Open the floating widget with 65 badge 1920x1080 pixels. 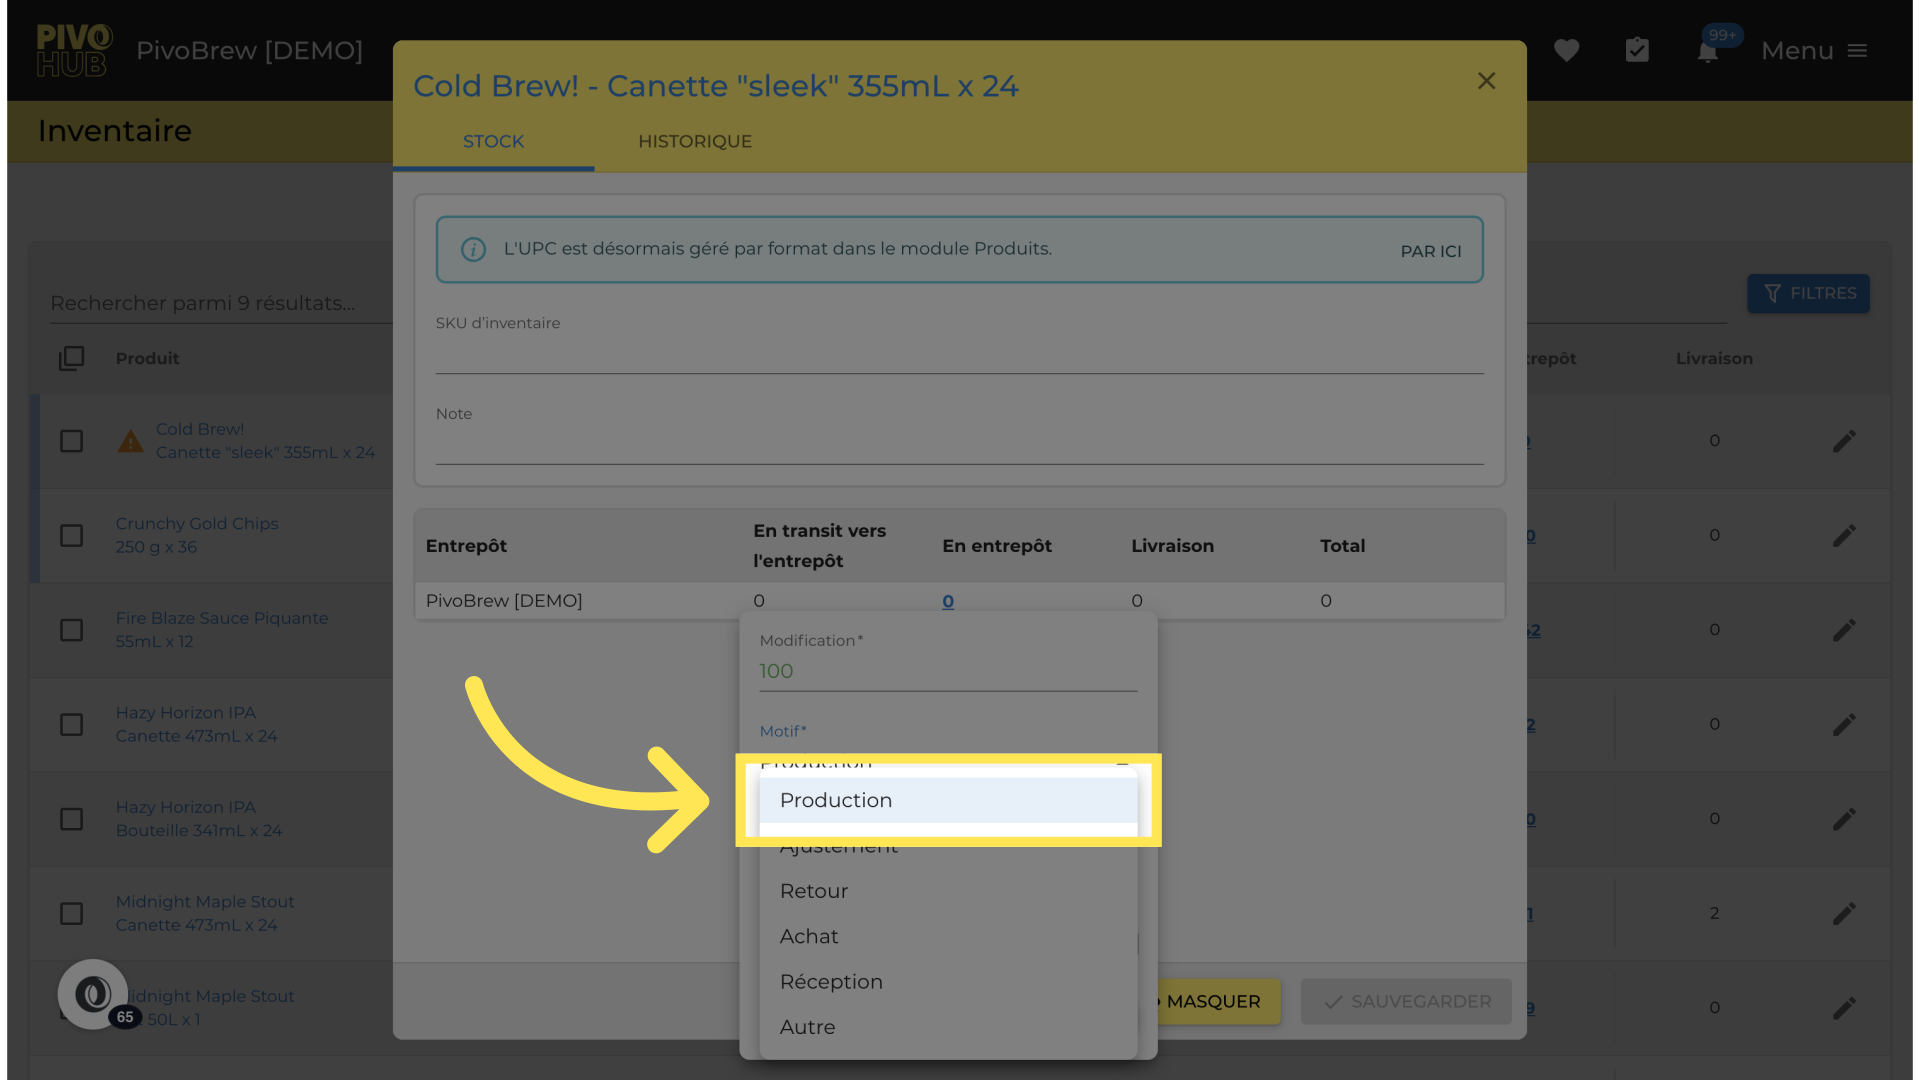coord(93,994)
